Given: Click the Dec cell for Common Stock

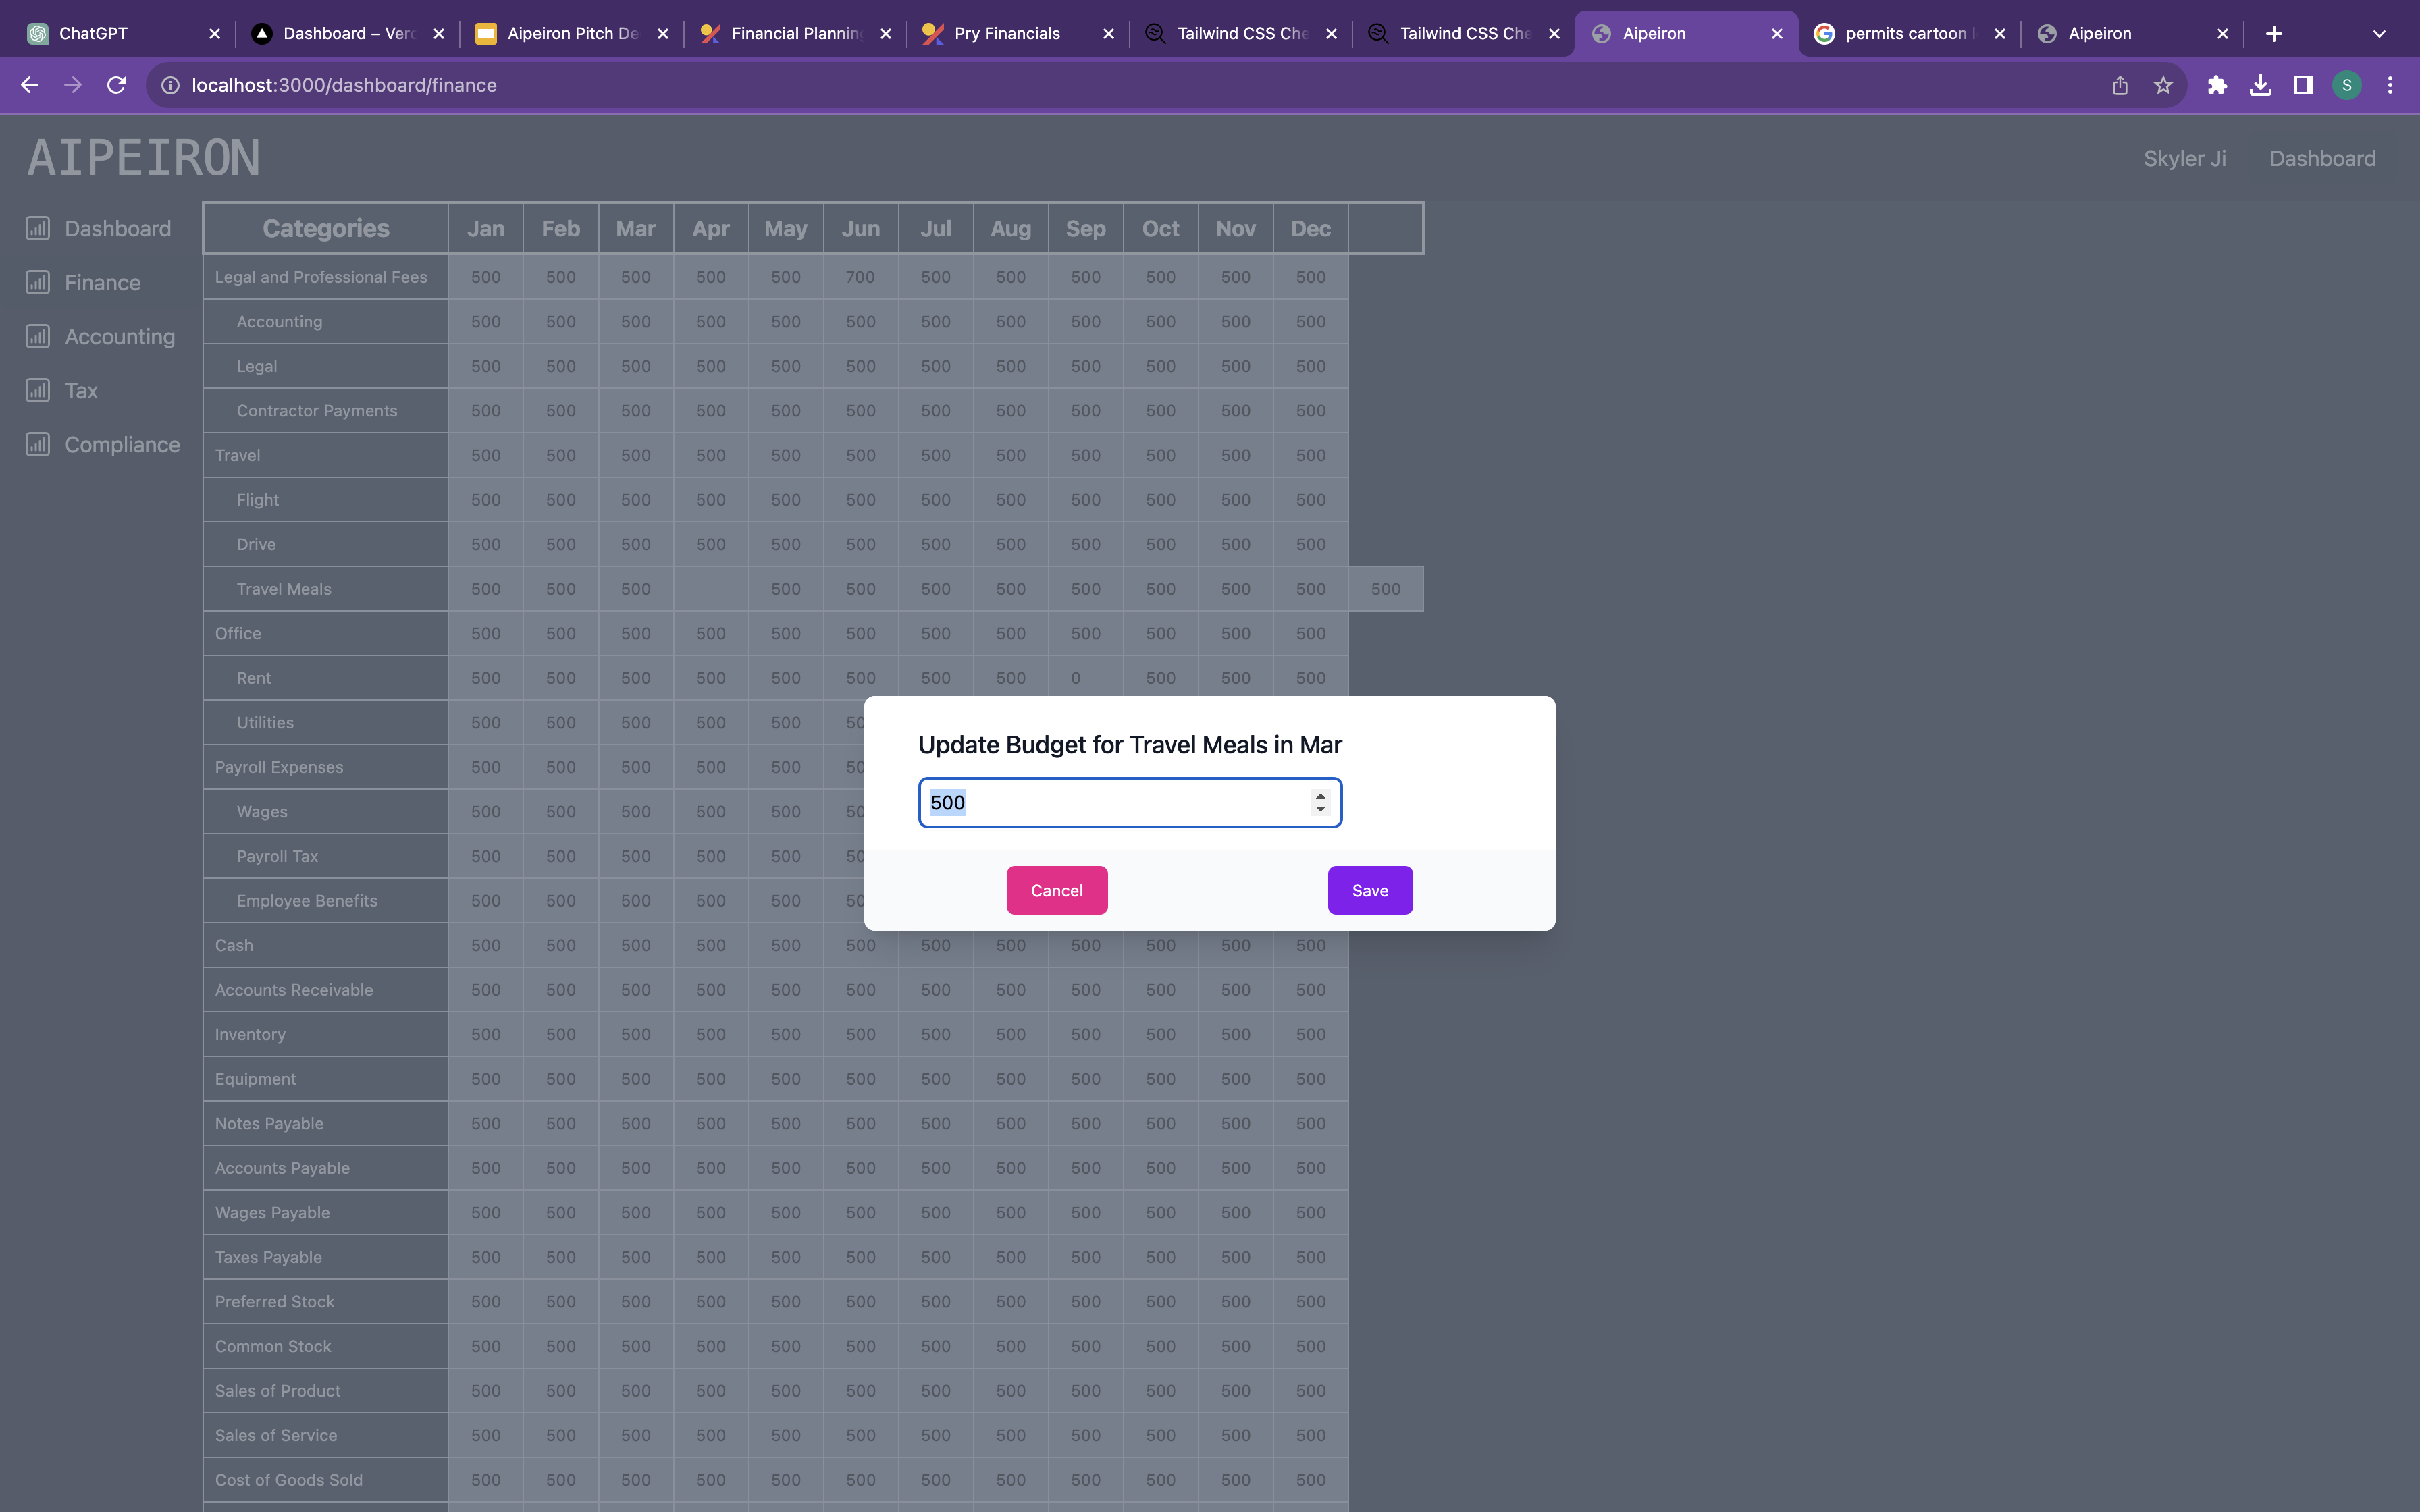Looking at the screenshot, I should [1310, 1346].
